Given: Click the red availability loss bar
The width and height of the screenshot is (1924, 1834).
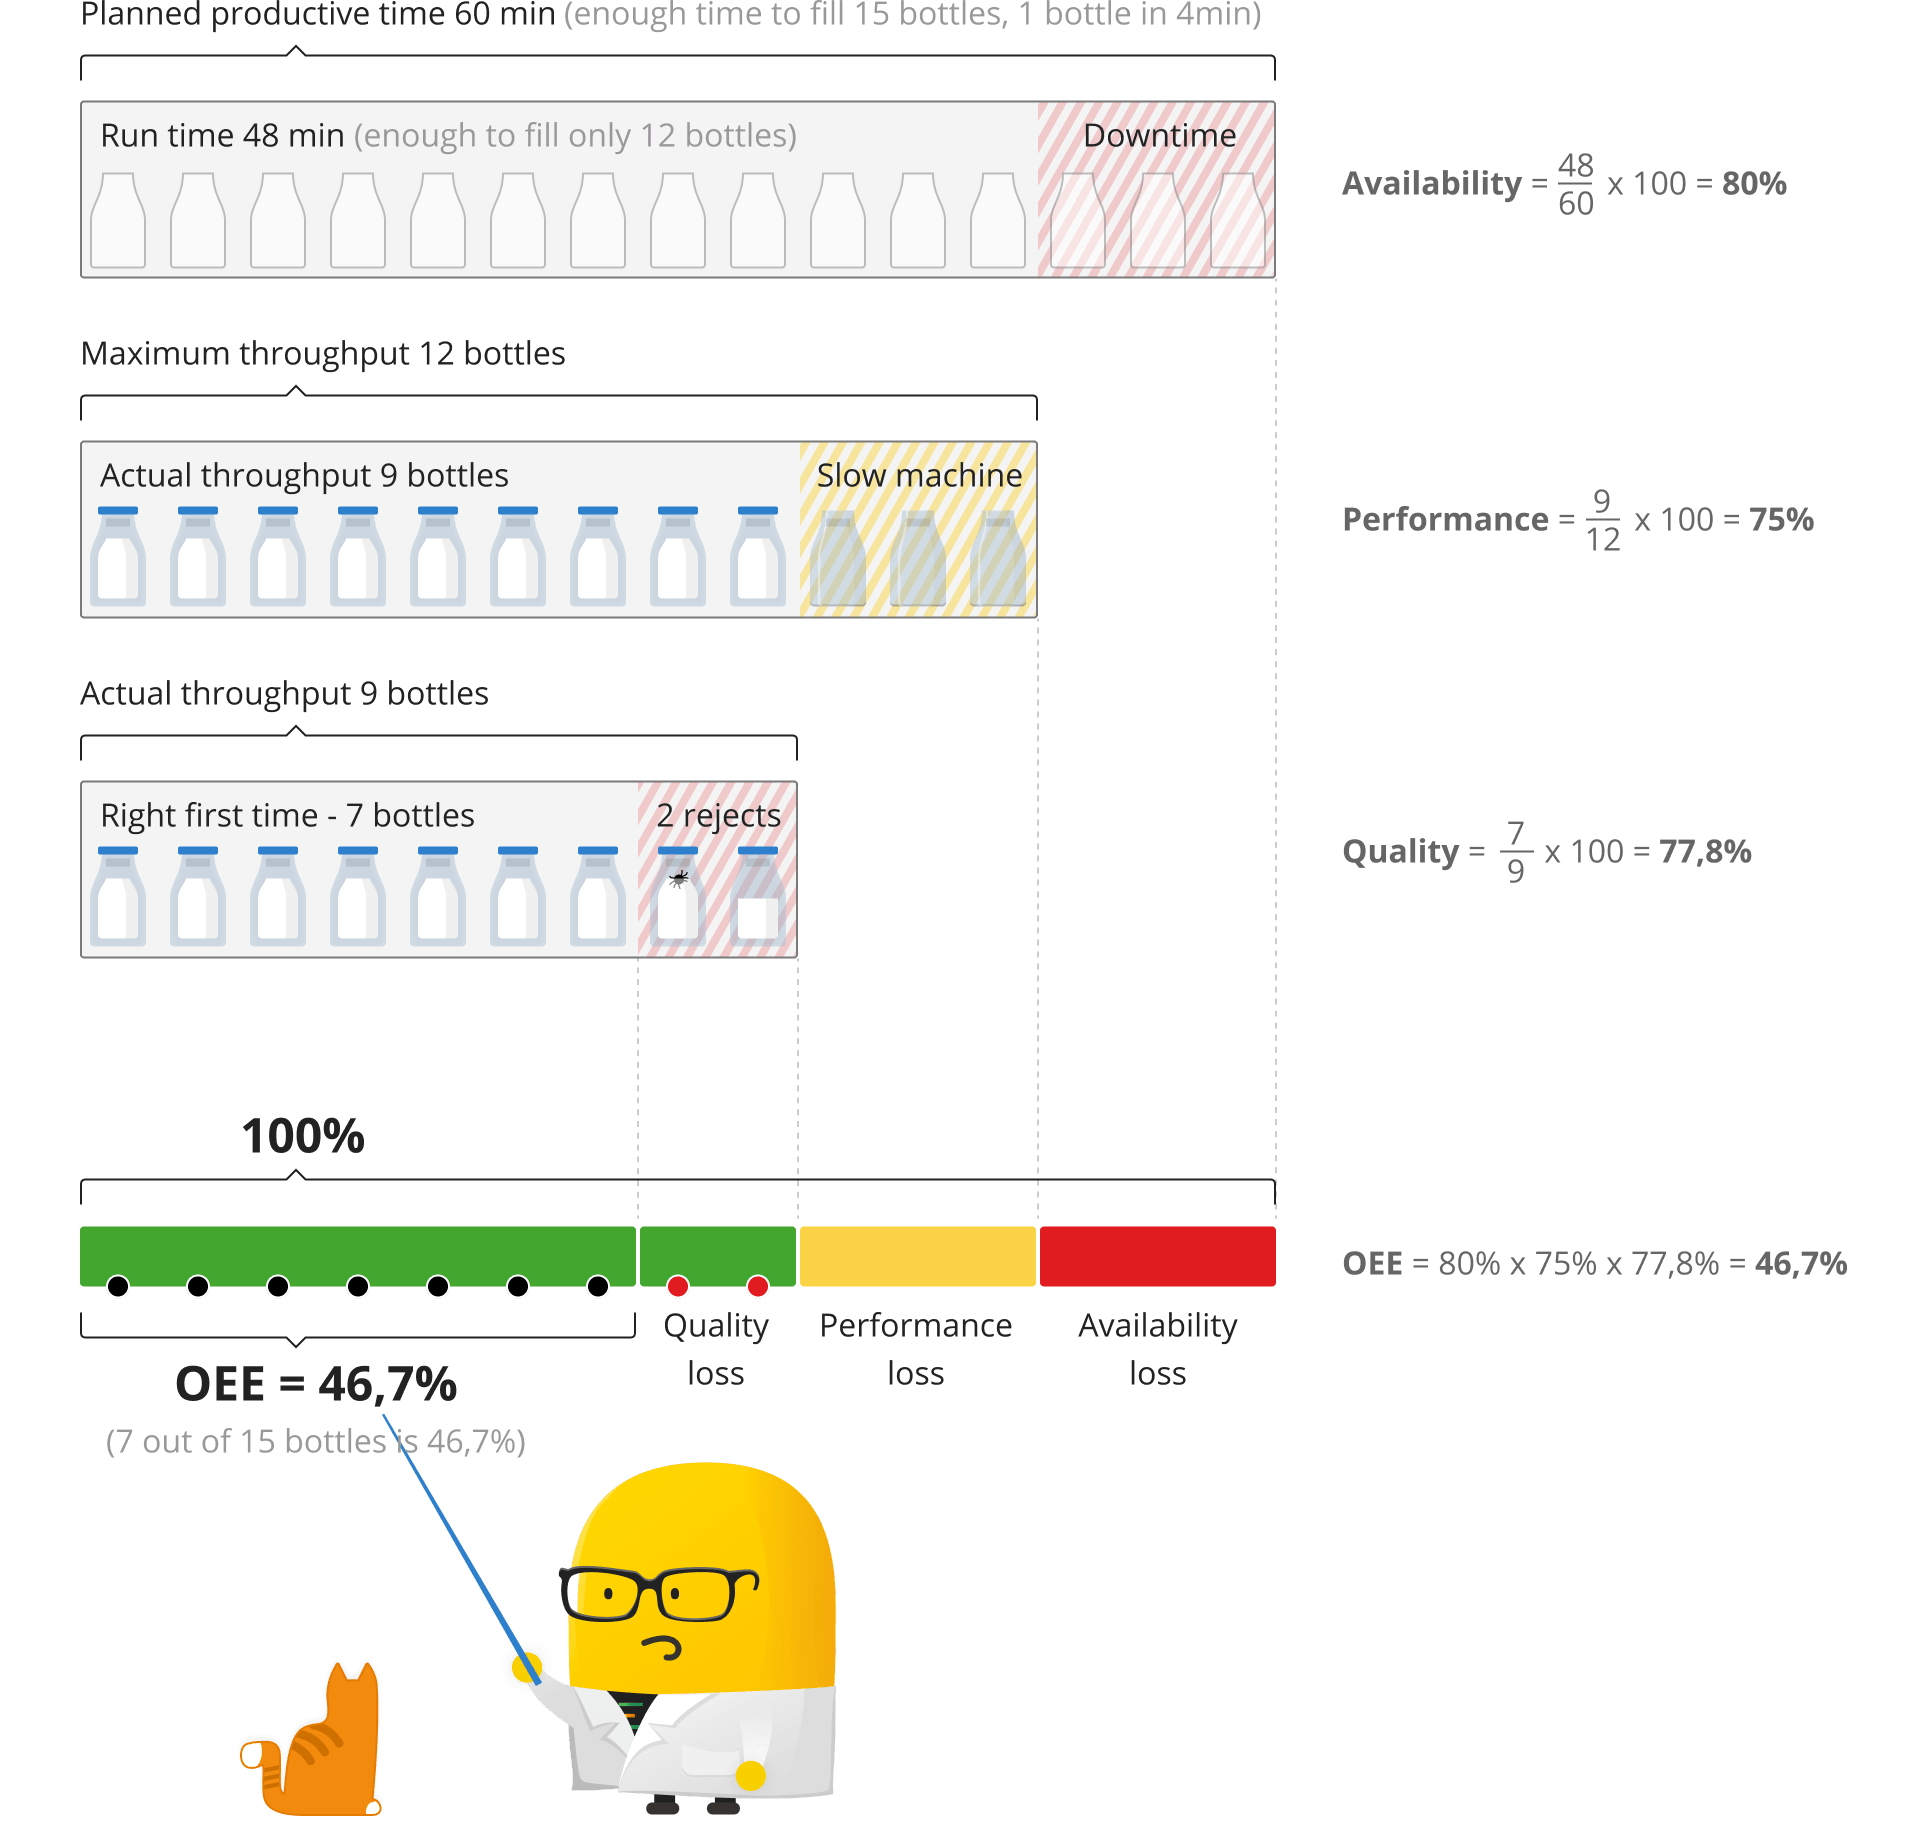Looking at the screenshot, I should pyautogui.click(x=1158, y=1256).
